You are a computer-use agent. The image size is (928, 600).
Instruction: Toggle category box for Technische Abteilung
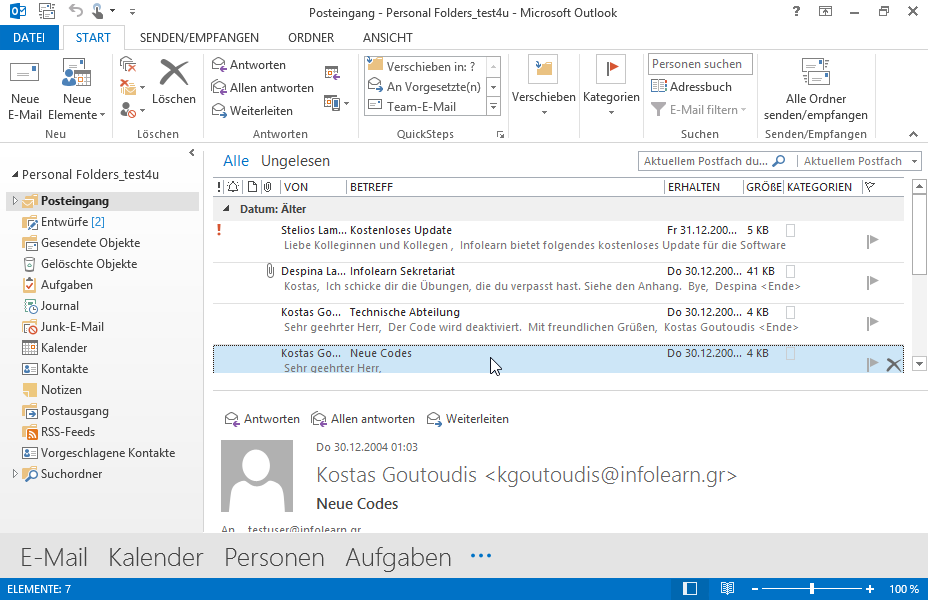coord(790,312)
